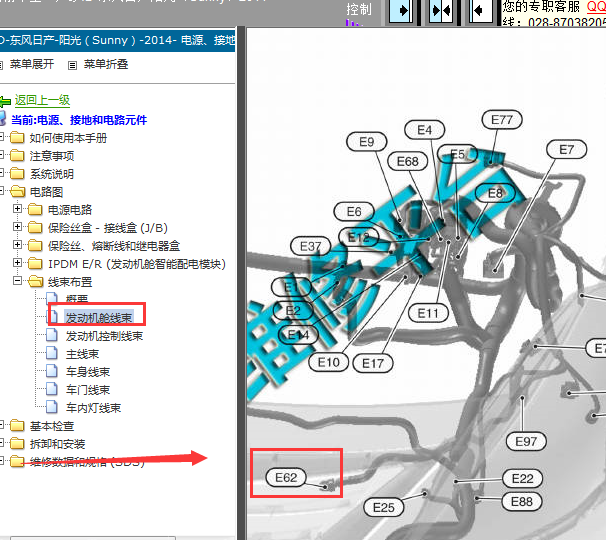
Task: Open the 如何使用本手册 folder
Action: 68,138
